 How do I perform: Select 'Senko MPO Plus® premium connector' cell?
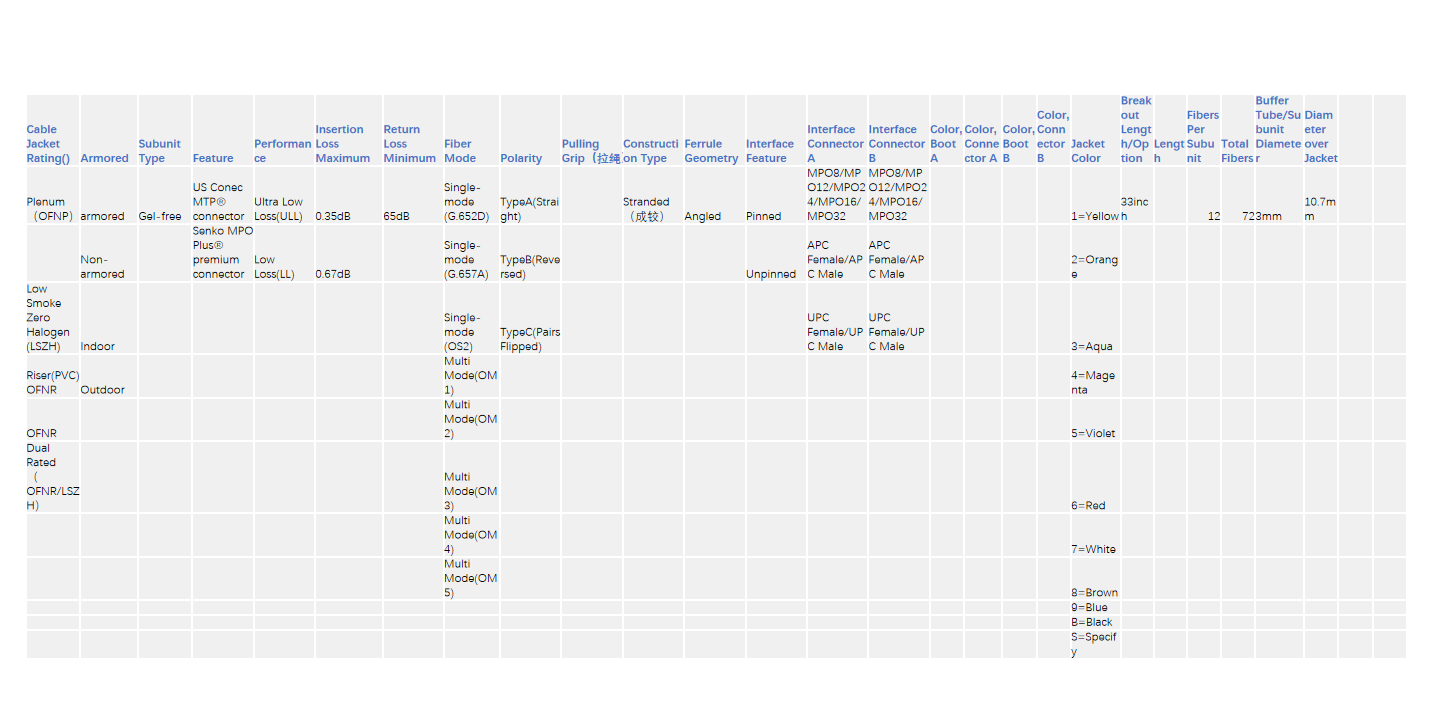point(222,253)
